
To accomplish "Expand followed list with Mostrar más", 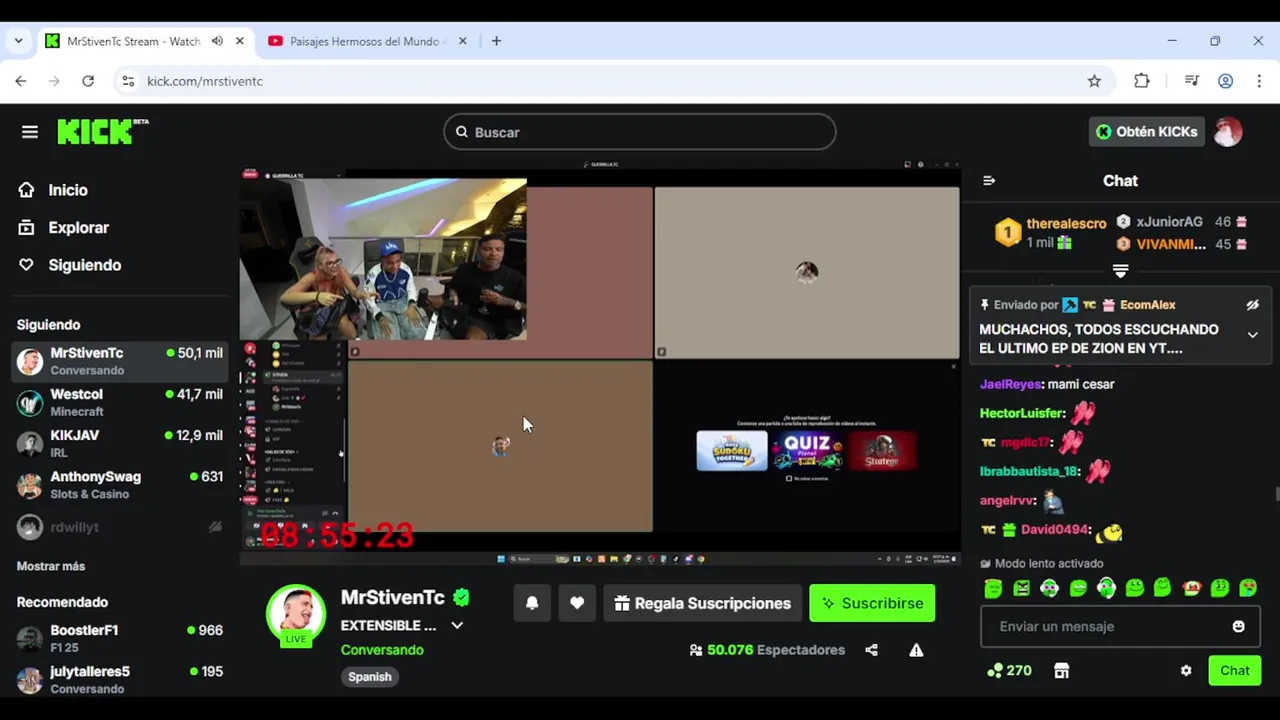I will 51,566.
